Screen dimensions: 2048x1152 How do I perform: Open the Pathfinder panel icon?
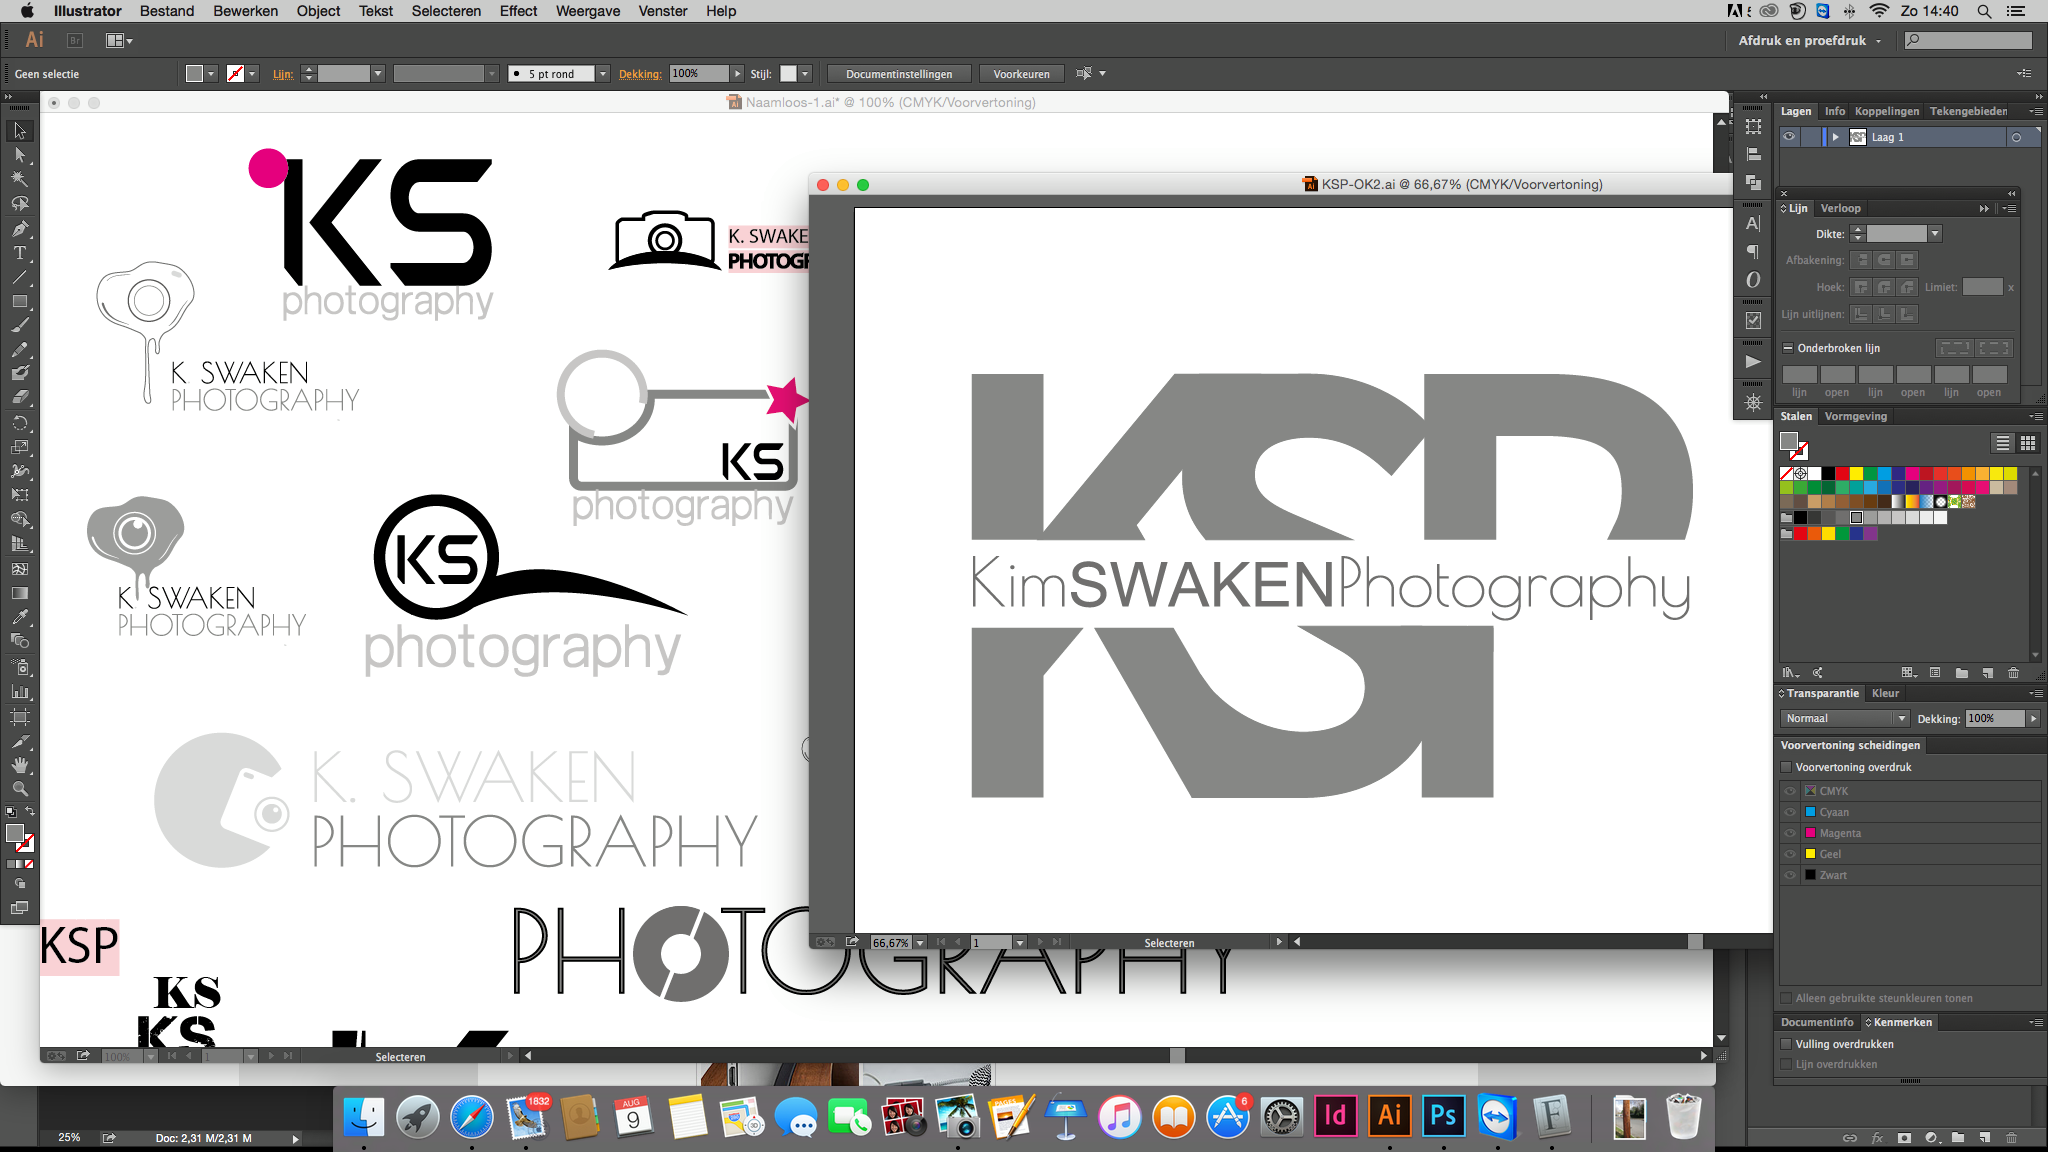tap(1753, 182)
